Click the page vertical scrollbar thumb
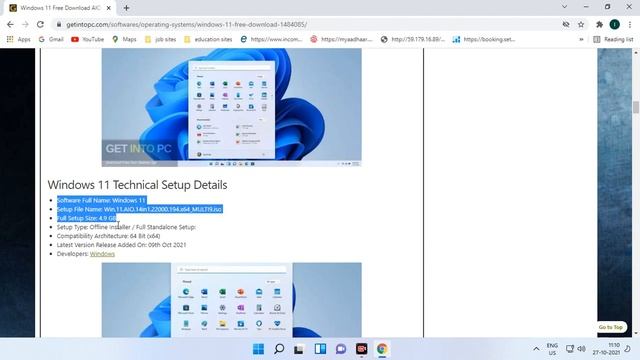The width and height of the screenshot is (640, 360). coord(636,107)
